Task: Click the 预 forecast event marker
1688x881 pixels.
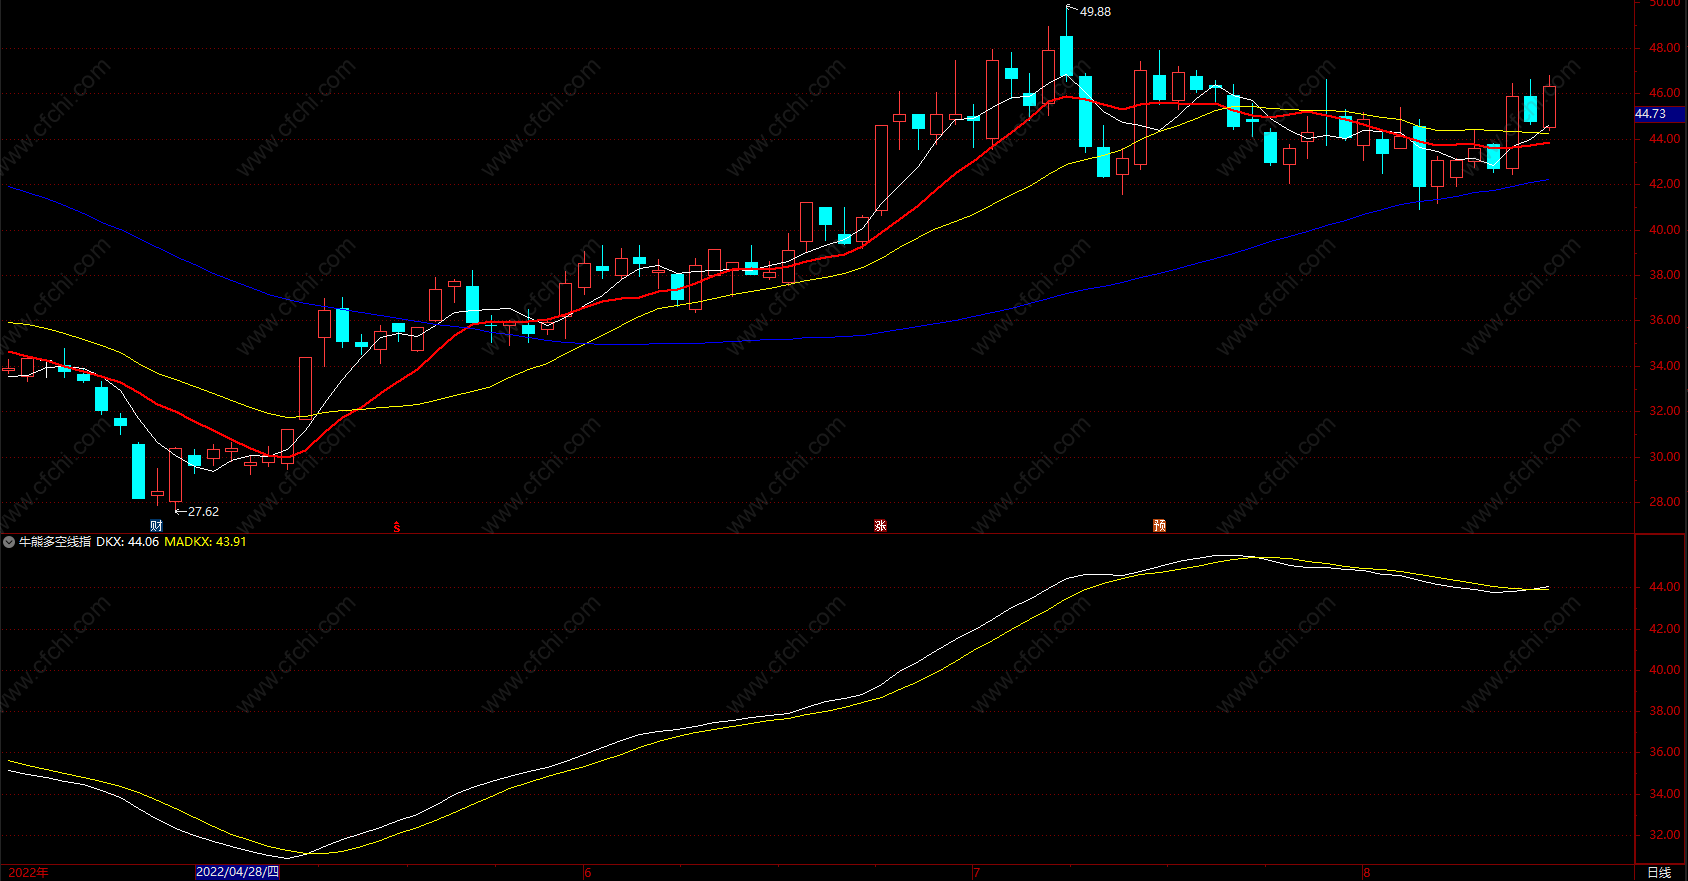Action: coord(1159,526)
